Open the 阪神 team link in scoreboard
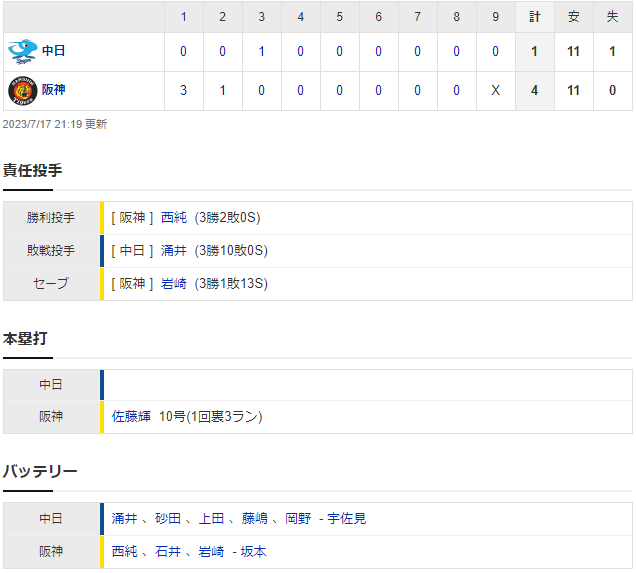Screen dimensions: 636x573 coord(54,90)
